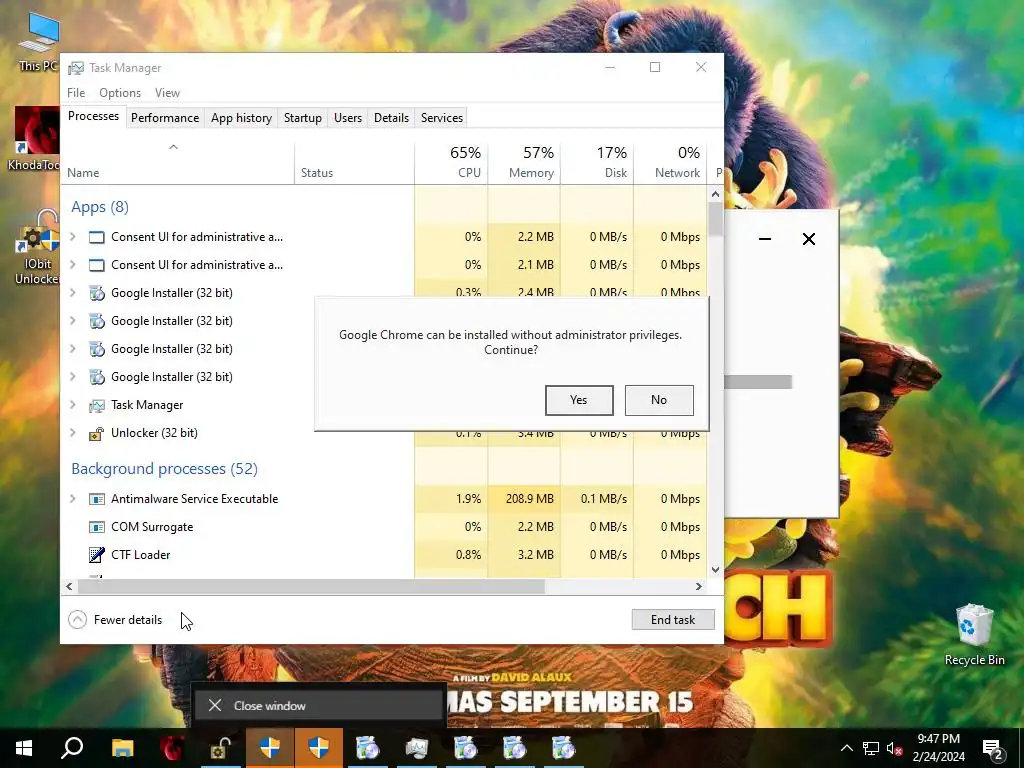Switch to the App history tab
Image resolution: width=1024 pixels, height=768 pixels.
coord(241,118)
